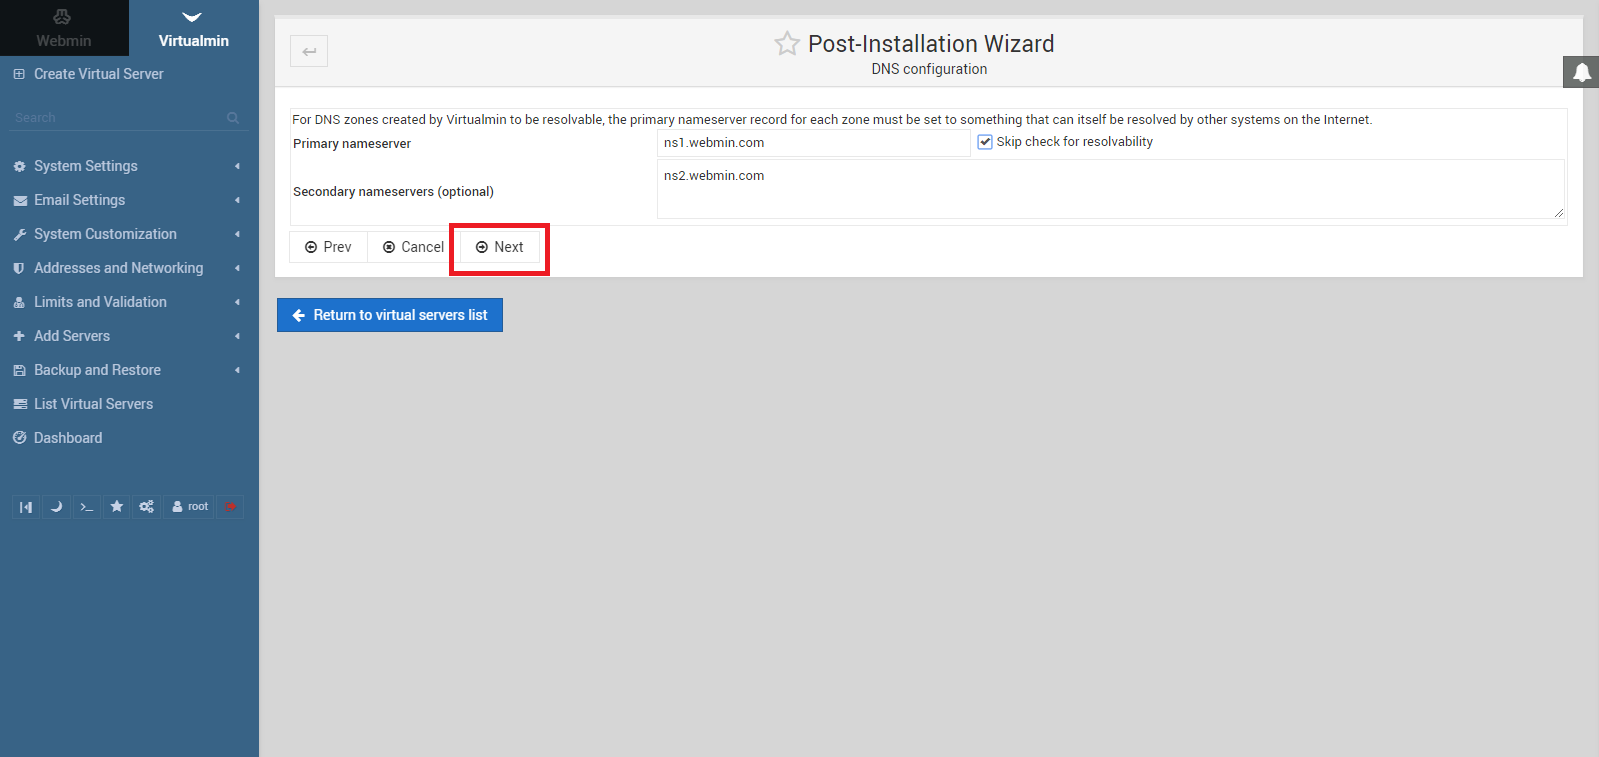Screen dimensions: 1599x757
Task: Switch to the Webmin tab
Action: 64,28
